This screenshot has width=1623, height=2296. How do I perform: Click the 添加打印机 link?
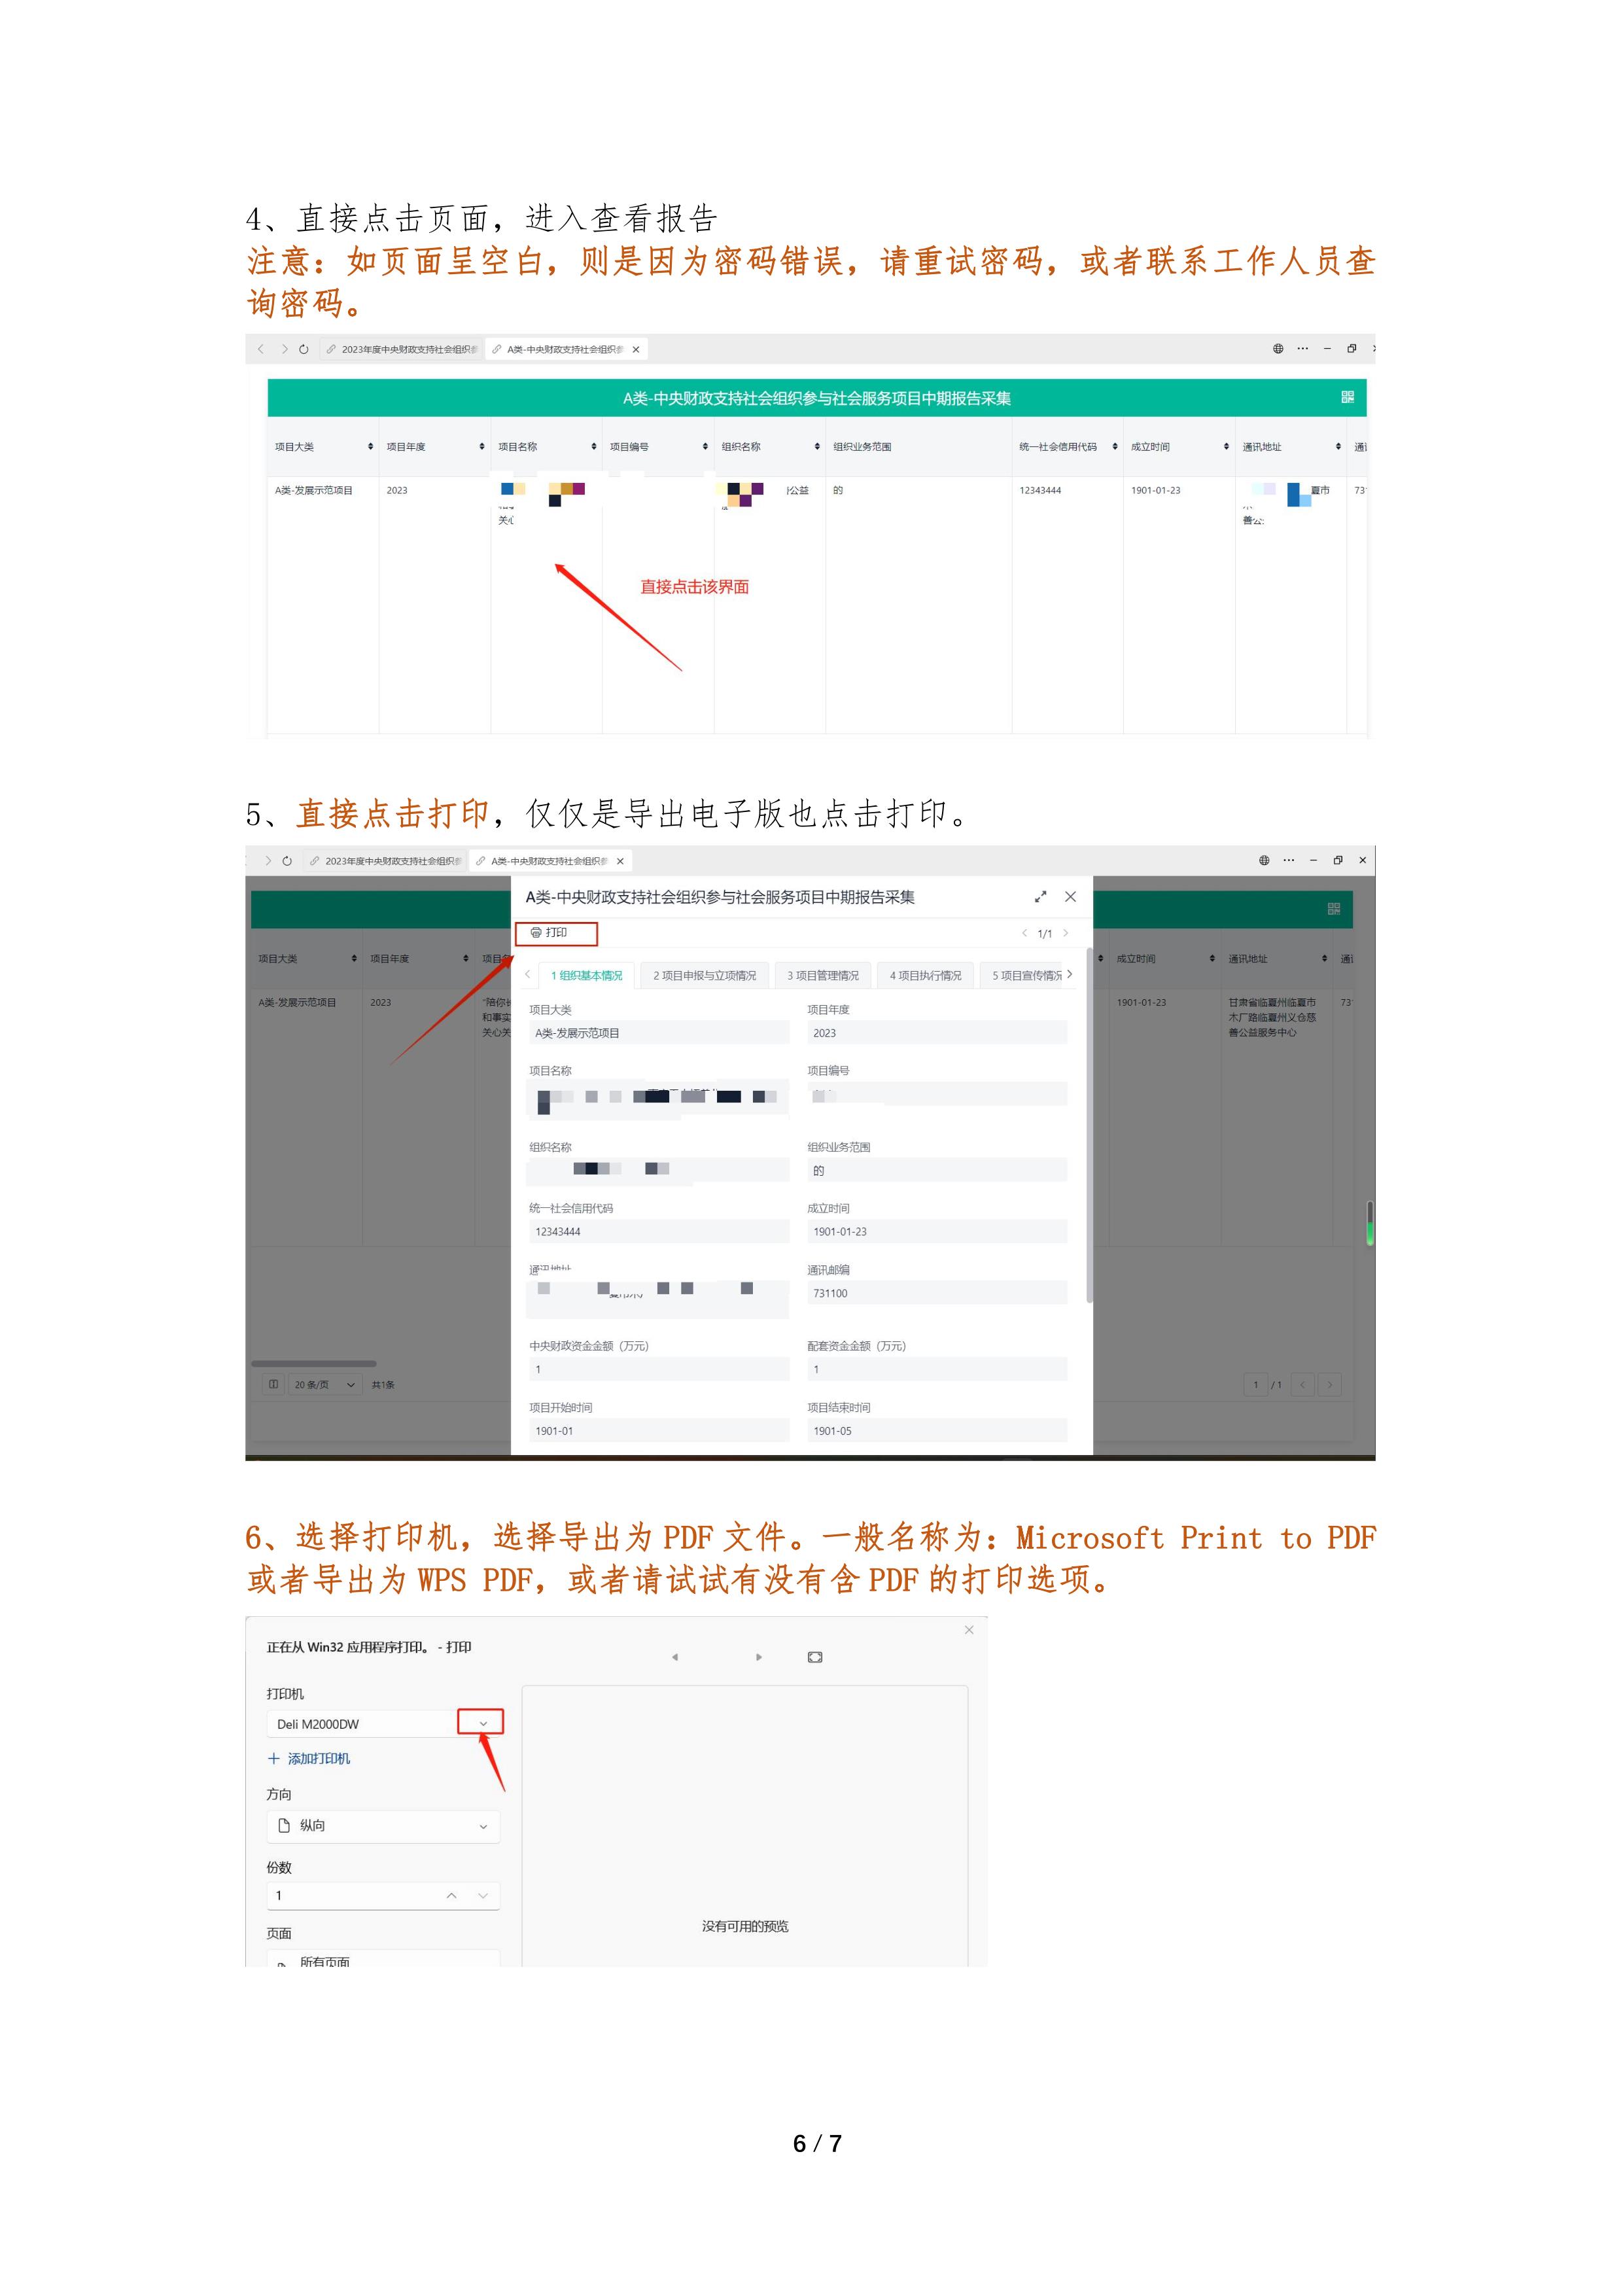tap(309, 1759)
